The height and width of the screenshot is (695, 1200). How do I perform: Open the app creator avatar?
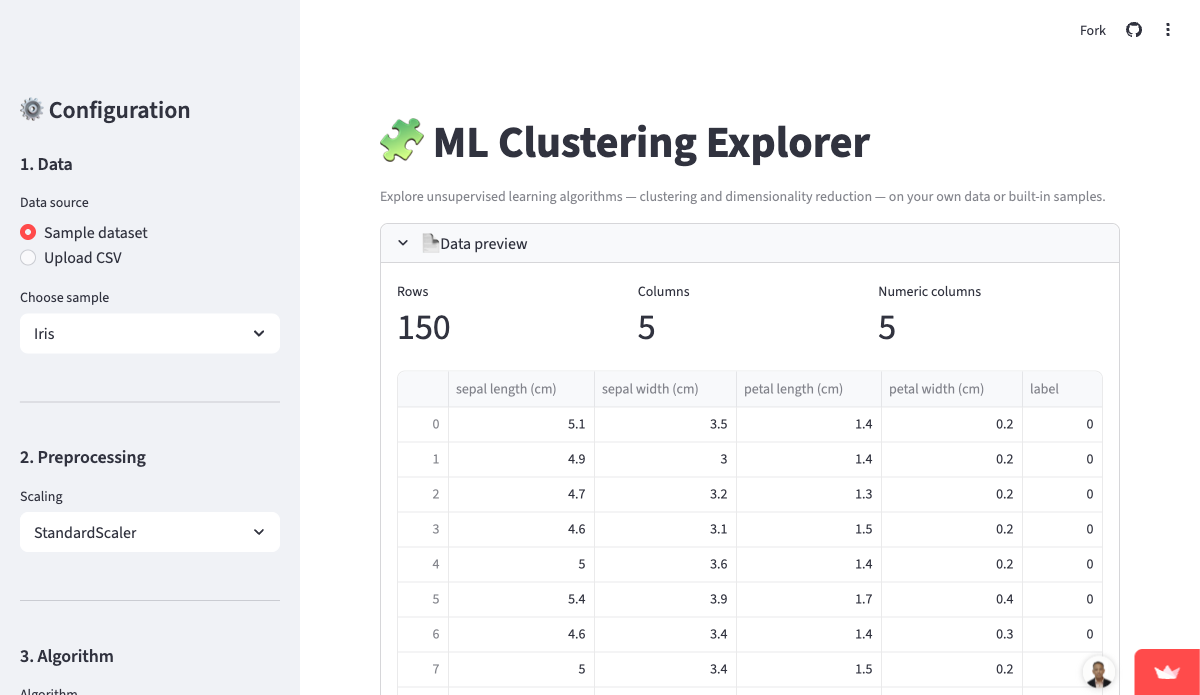tap(1099, 673)
